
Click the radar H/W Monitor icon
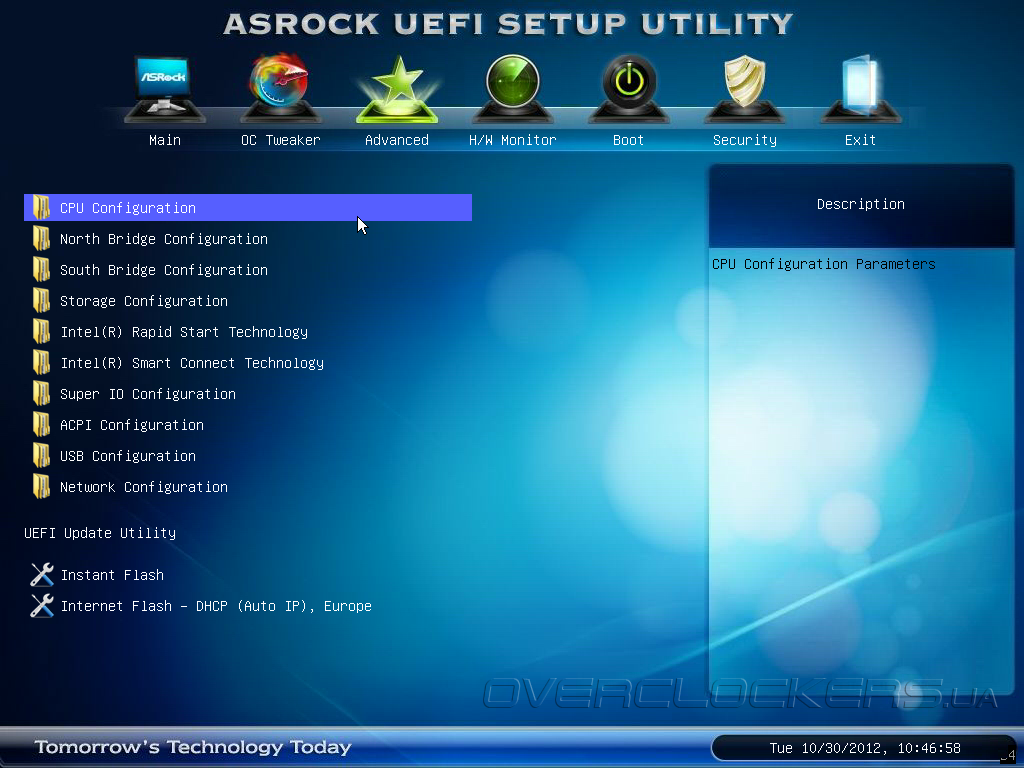tap(513, 88)
